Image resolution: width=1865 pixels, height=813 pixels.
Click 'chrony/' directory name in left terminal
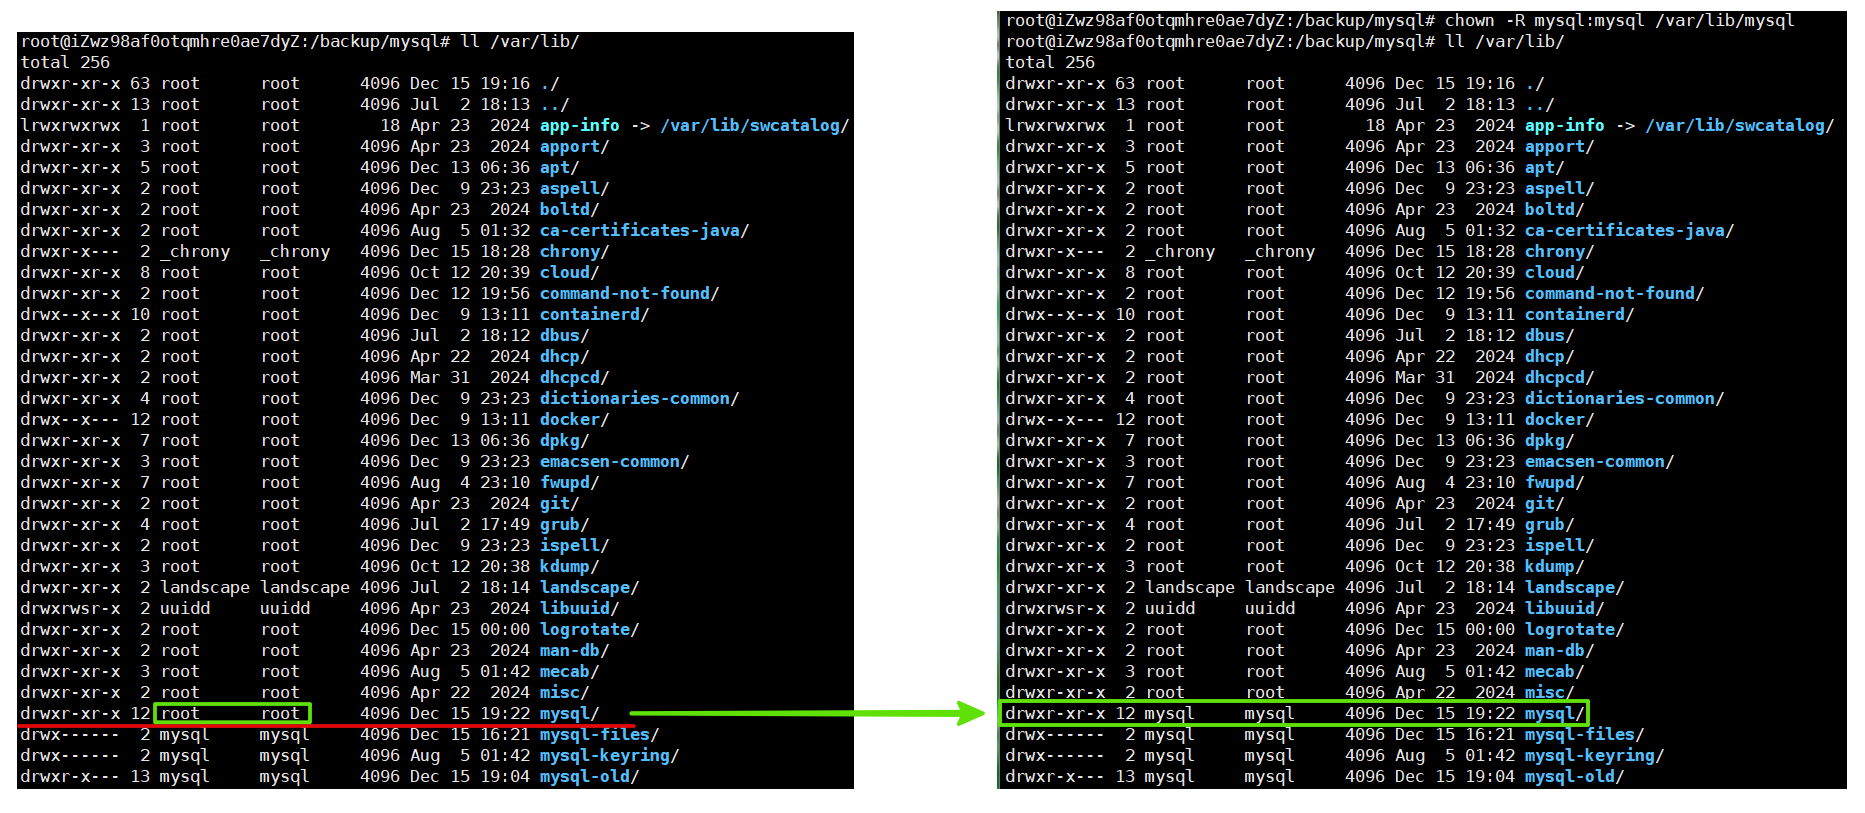tap(575, 252)
